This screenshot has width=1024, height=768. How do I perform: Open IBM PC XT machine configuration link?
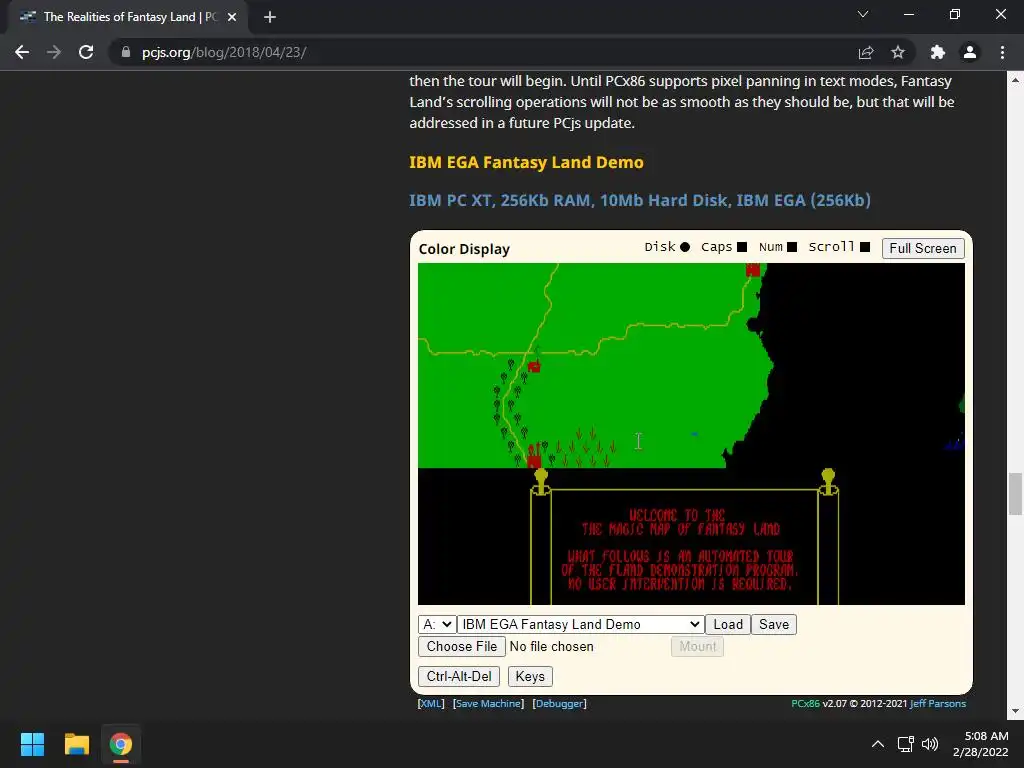(640, 200)
